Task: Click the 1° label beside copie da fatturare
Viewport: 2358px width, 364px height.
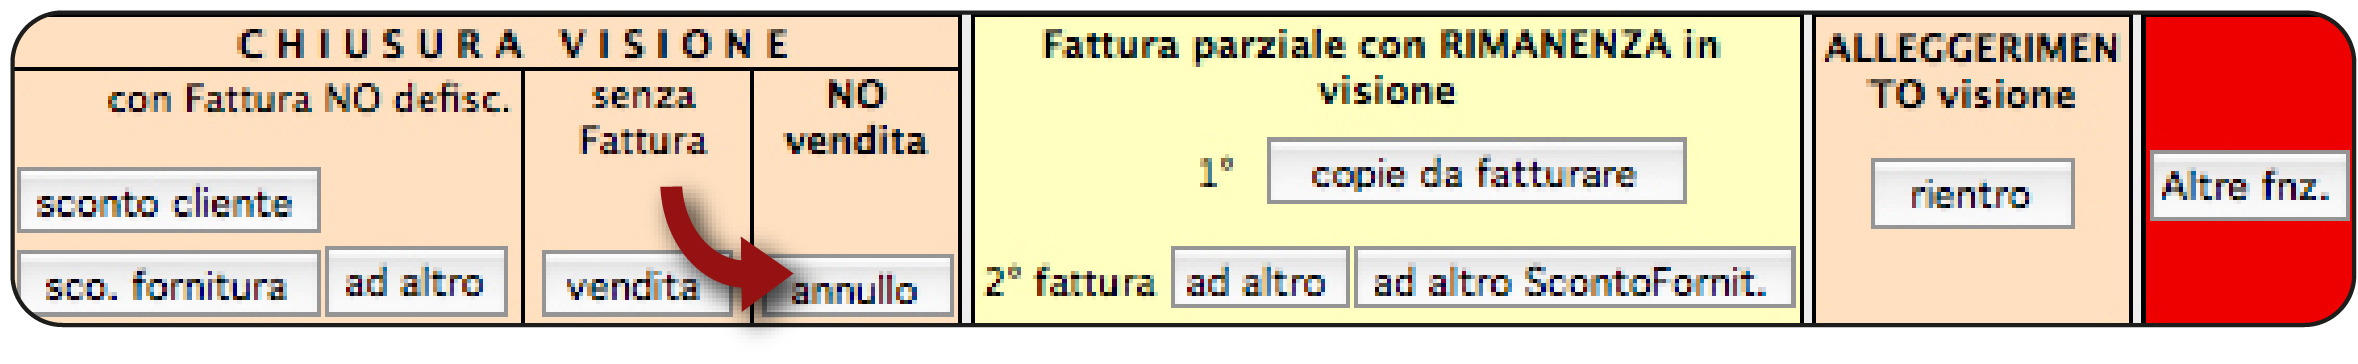Action: click(1216, 173)
